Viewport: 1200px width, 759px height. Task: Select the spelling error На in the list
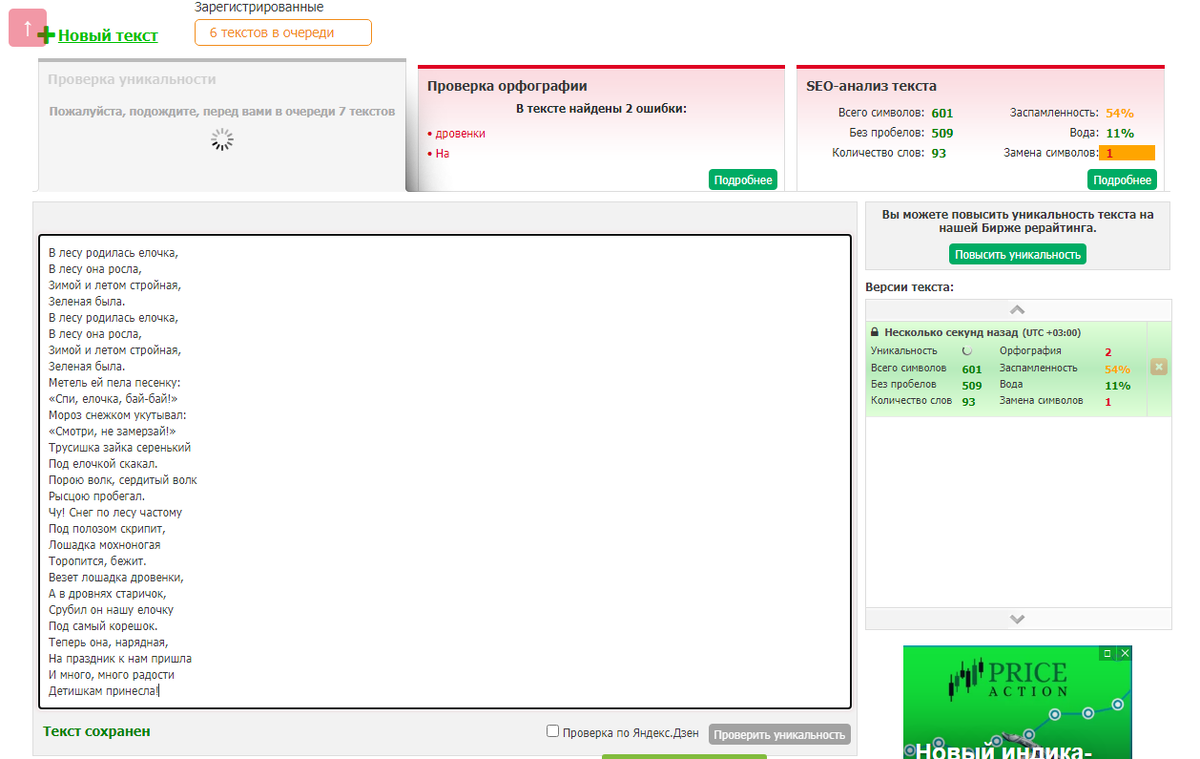tap(442, 153)
